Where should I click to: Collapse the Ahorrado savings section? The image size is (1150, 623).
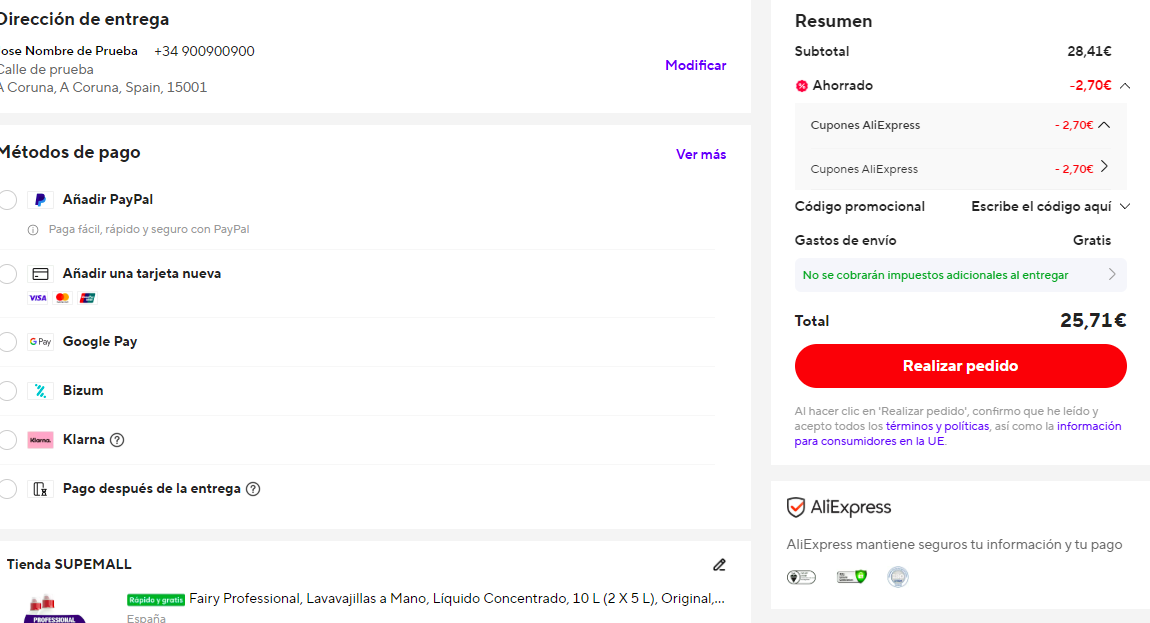(1125, 86)
